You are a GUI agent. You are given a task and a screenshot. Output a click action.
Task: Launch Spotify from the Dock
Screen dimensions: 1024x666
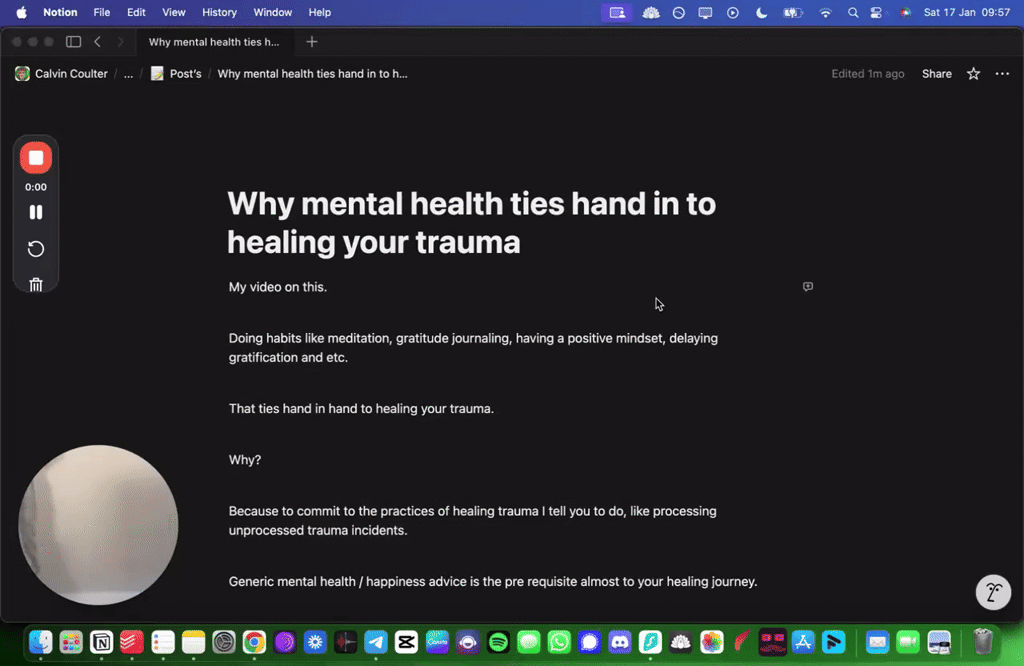click(x=498, y=642)
